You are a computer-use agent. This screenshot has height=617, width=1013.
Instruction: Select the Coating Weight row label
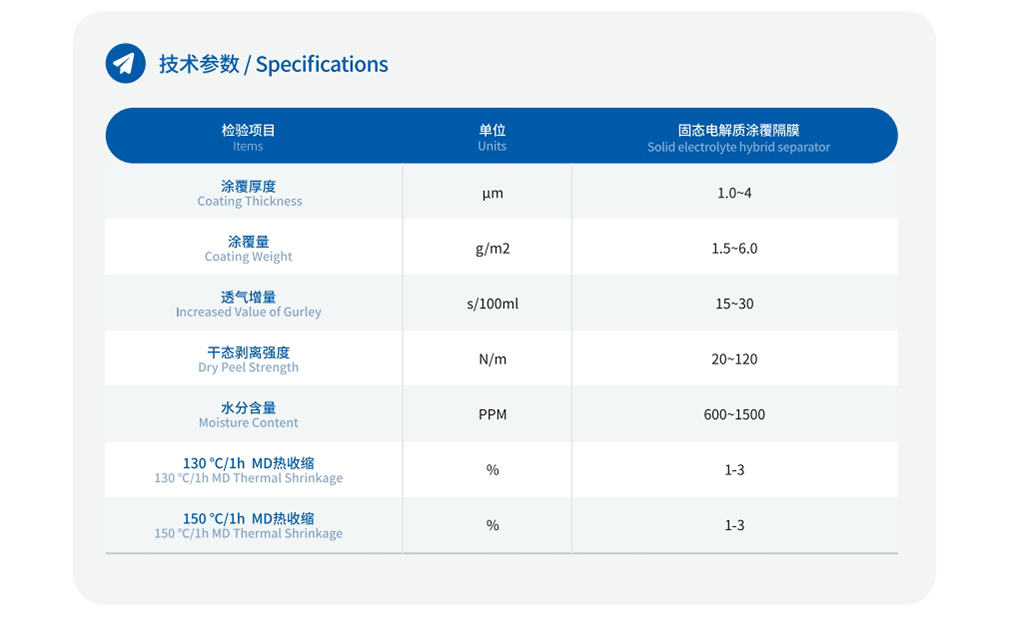[249, 248]
